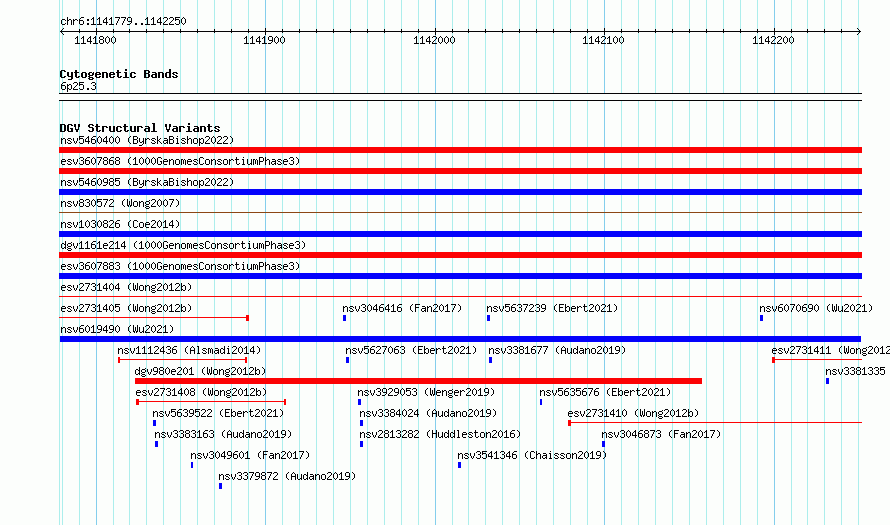Select the red span under esv2731408
This screenshot has width=890, height=525.
point(211,402)
